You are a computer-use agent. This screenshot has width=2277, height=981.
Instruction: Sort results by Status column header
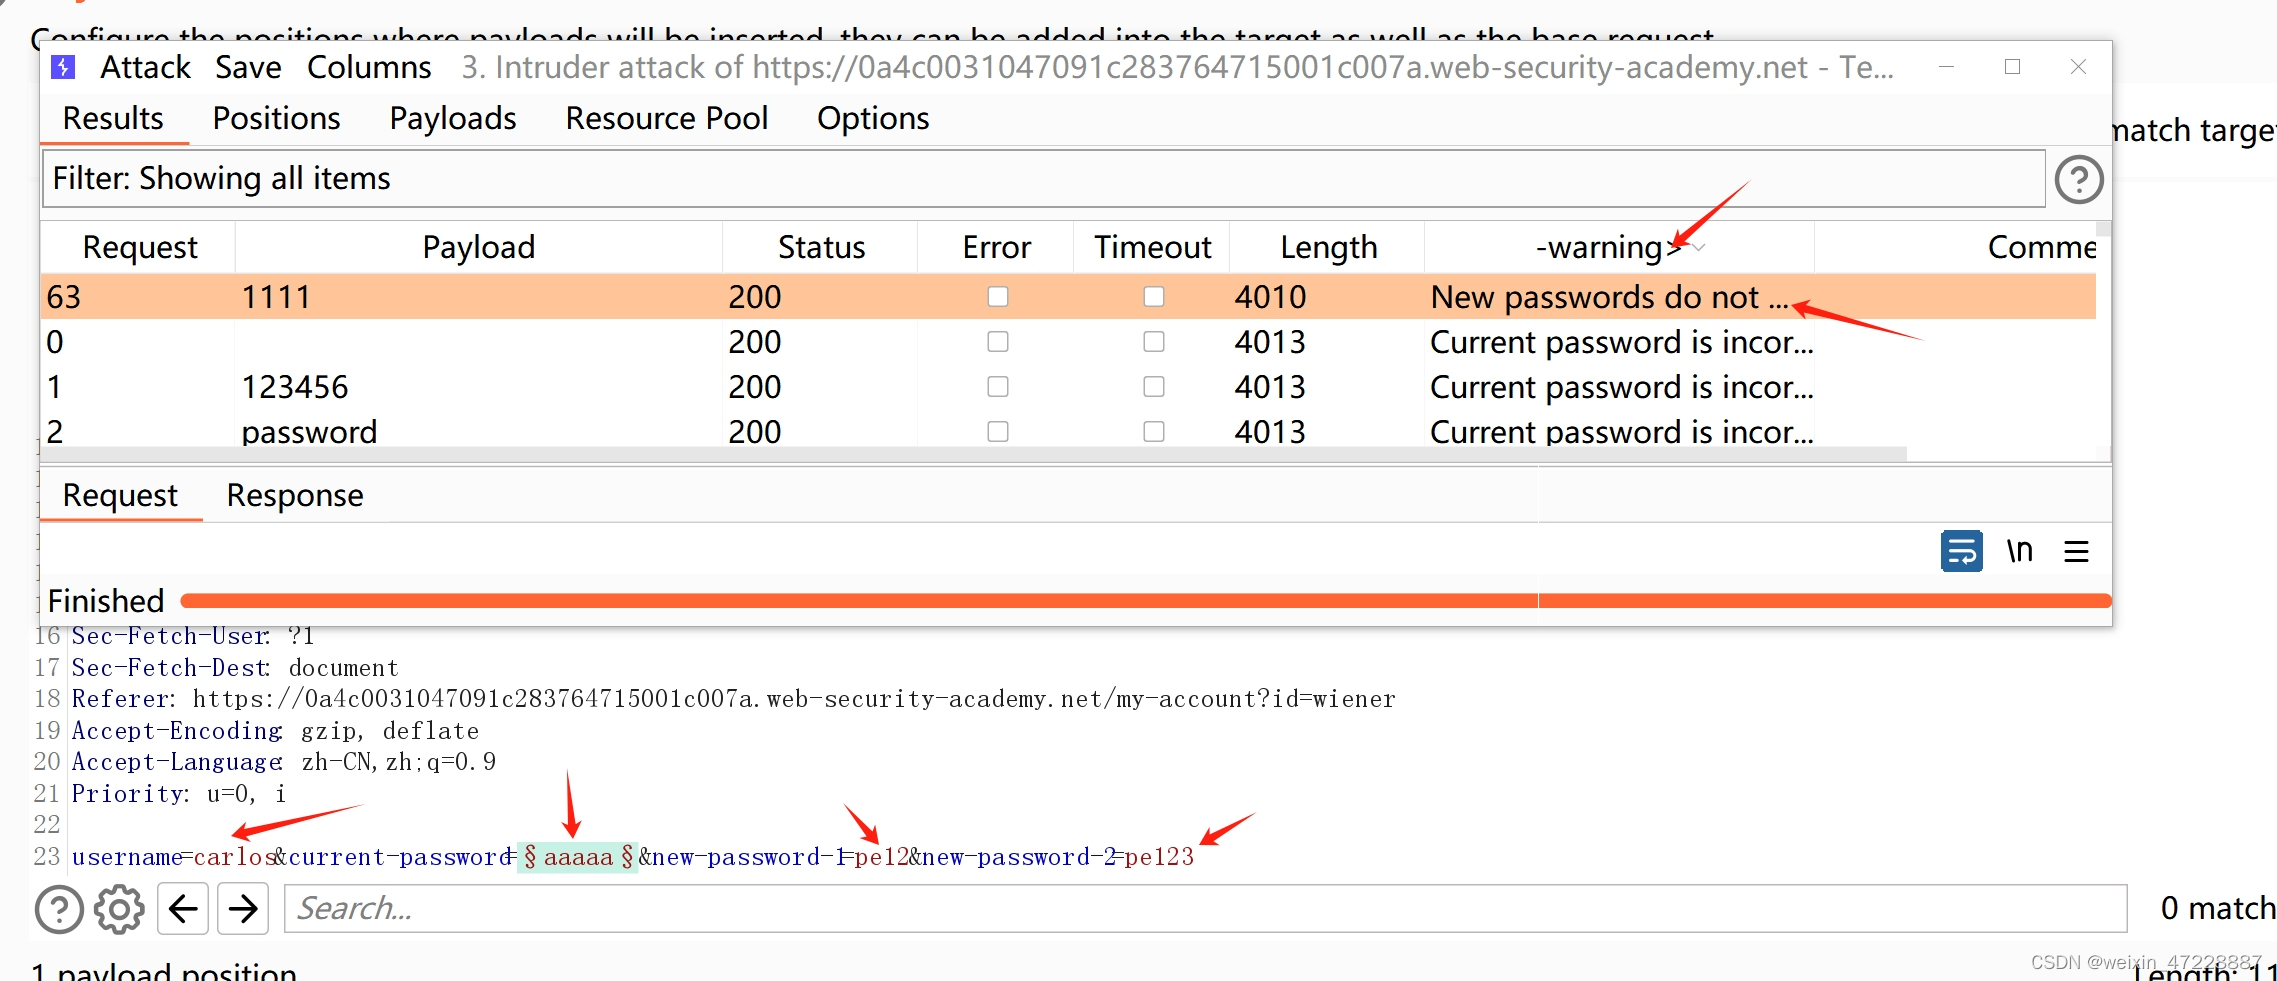[821, 247]
